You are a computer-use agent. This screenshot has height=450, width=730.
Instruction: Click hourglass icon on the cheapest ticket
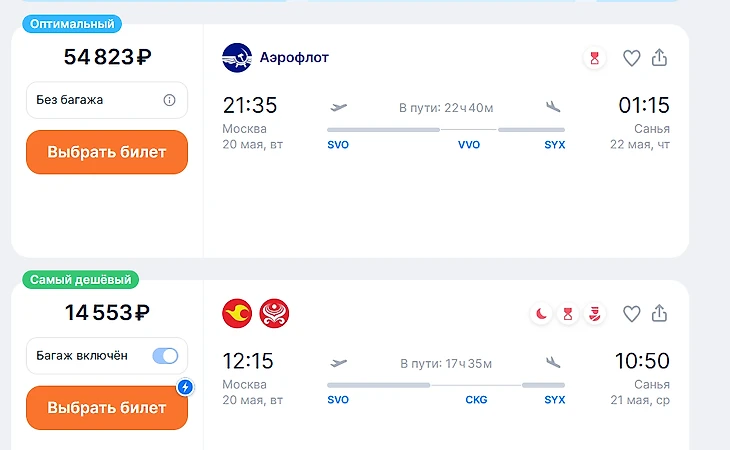pos(568,314)
